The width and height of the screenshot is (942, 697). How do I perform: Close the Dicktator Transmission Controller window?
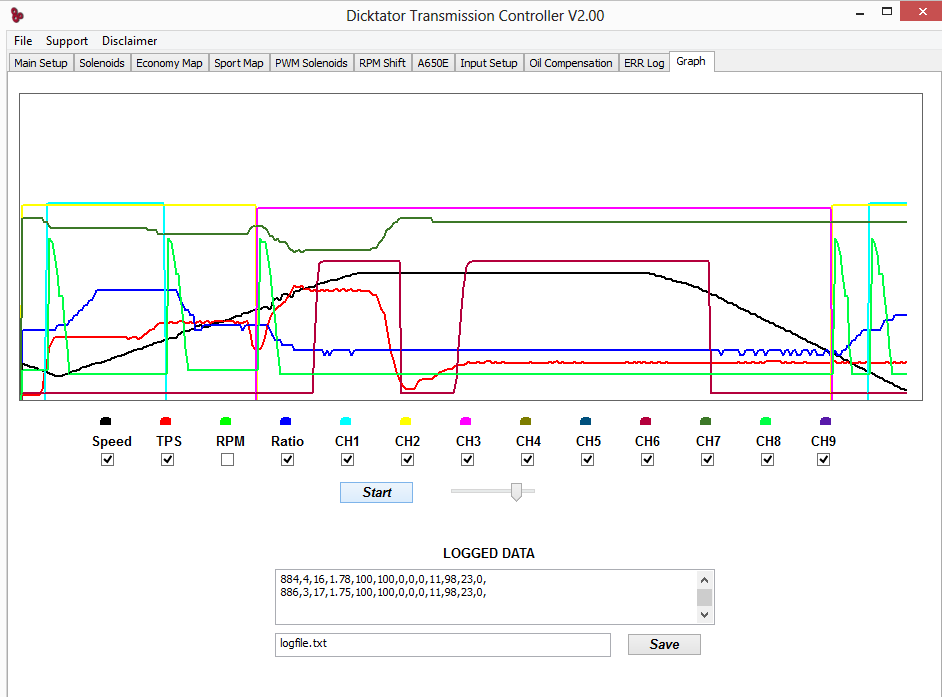point(922,11)
